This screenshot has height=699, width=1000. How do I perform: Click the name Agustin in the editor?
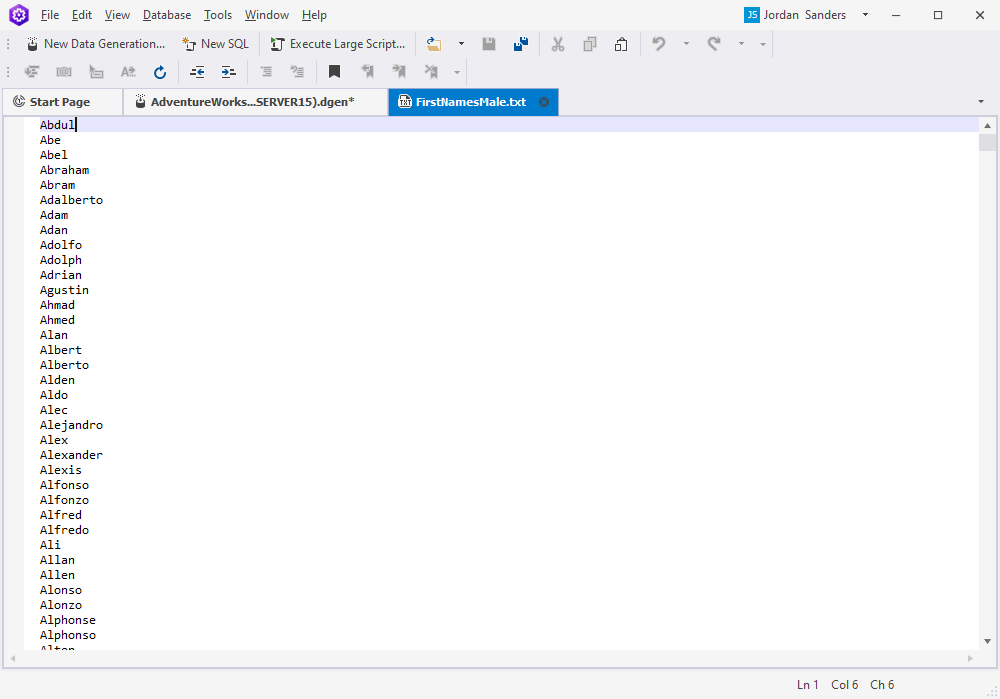[64, 290]
